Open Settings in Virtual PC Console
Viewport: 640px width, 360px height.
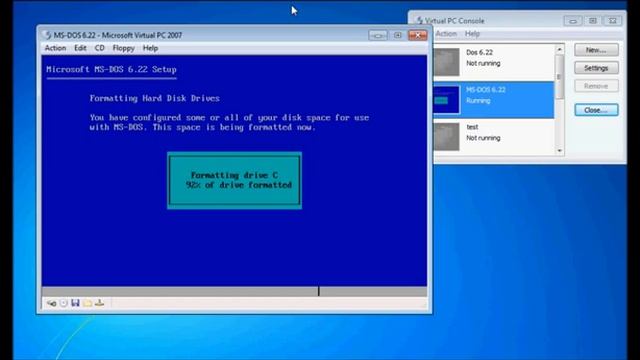[x=596, y=68]
